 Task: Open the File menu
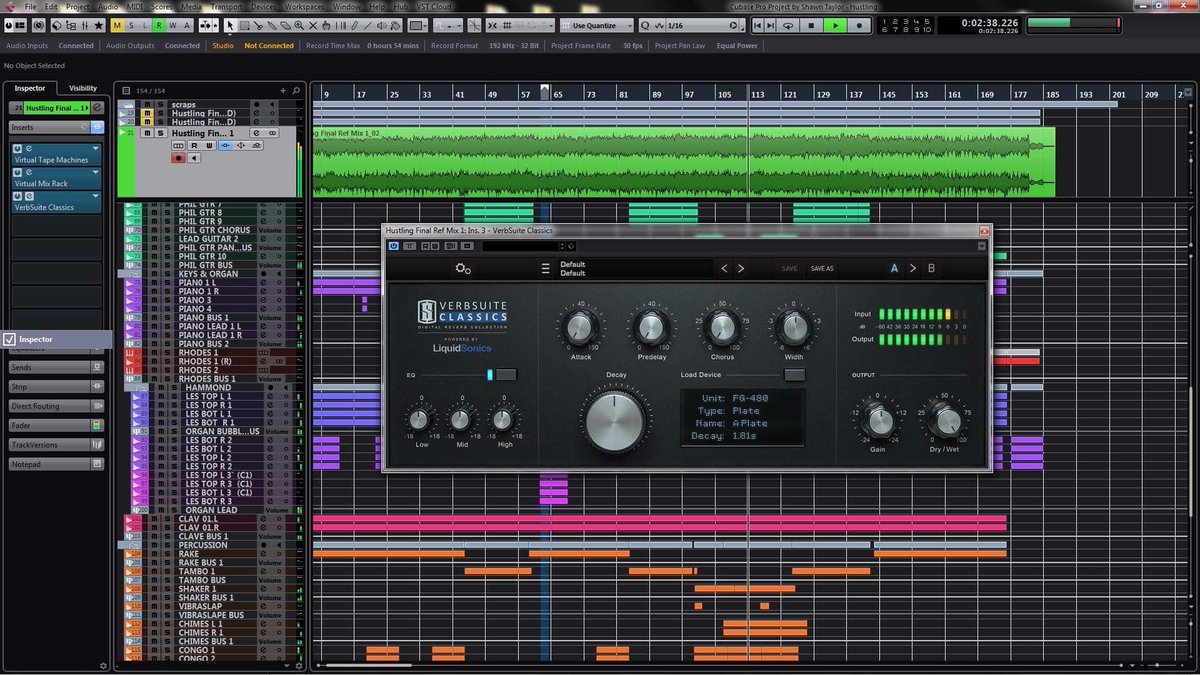30,7
